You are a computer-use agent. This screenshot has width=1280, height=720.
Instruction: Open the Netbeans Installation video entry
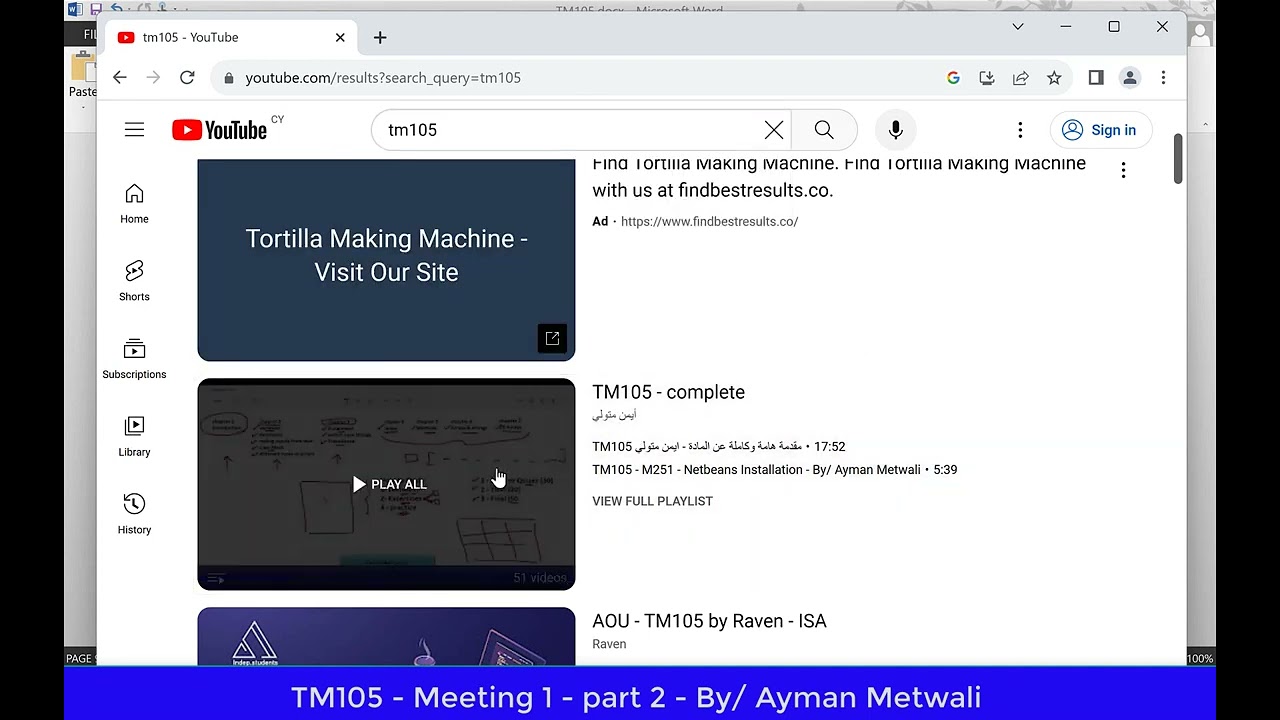[x=774, y=470]
